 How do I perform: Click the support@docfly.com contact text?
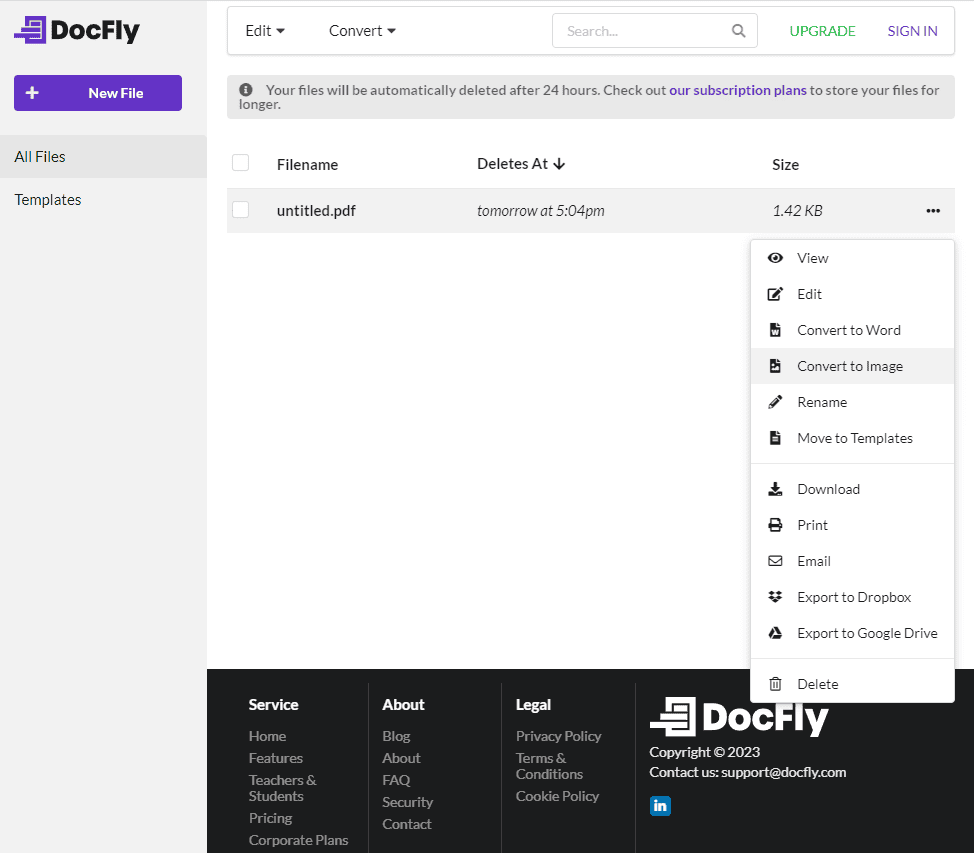pyautogui.click(x=783, y=772)
